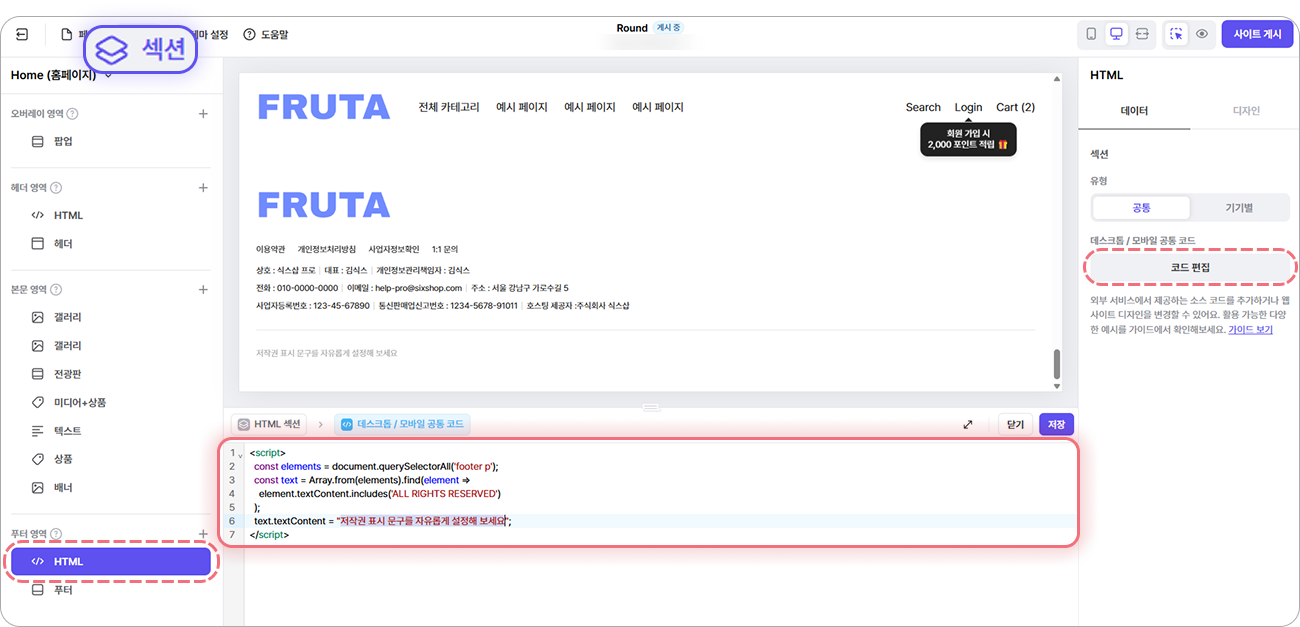Click the 저장 save button
Image resolution: width=1300 pixels, height=627 pixels.
[1056, 424]
